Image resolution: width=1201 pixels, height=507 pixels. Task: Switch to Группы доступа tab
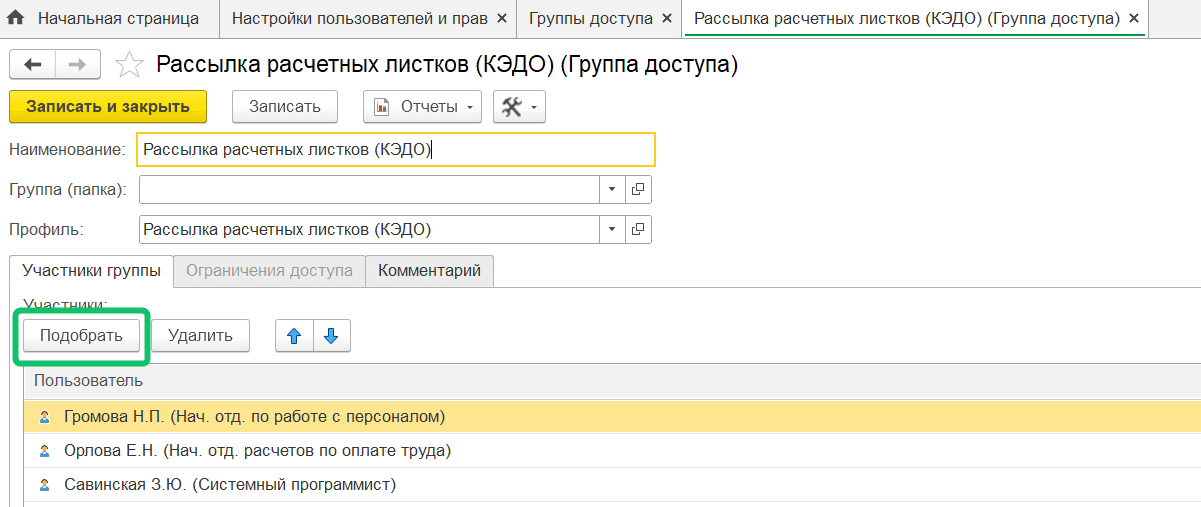[x=591, y=18]
